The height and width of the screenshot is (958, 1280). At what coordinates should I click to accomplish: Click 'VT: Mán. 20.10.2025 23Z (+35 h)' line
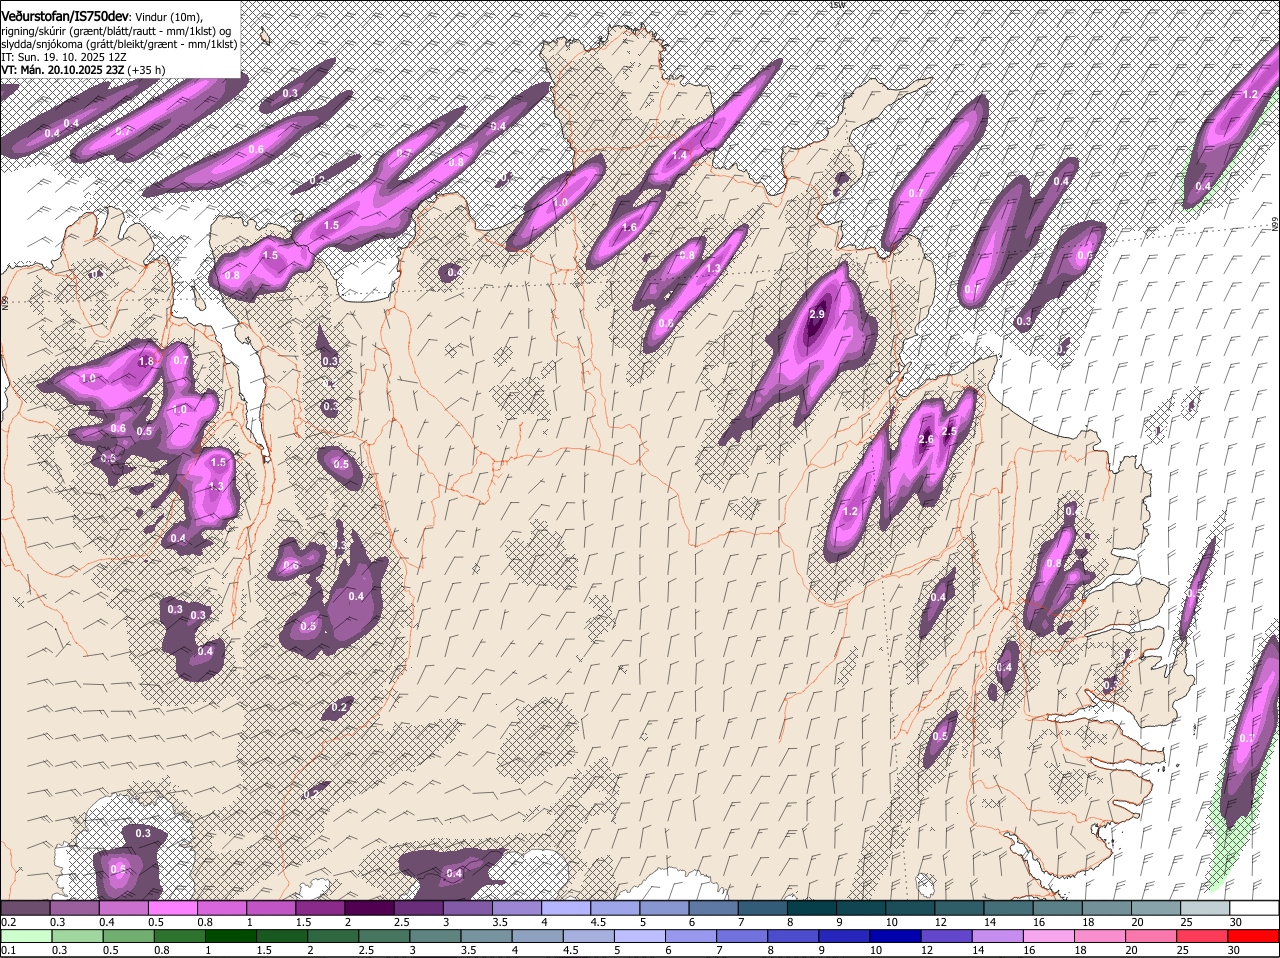click(83, 70)
